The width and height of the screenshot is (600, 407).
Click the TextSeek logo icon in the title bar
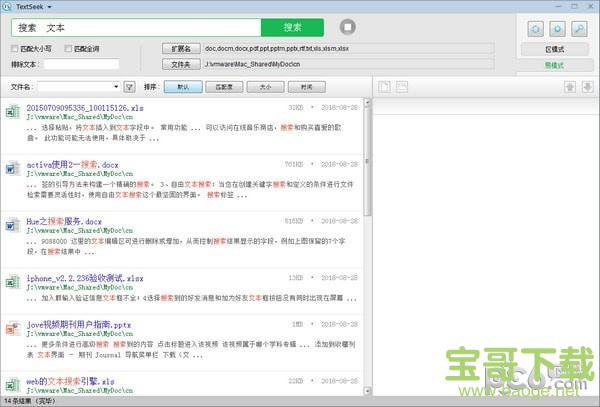click(x=7, y=7)
